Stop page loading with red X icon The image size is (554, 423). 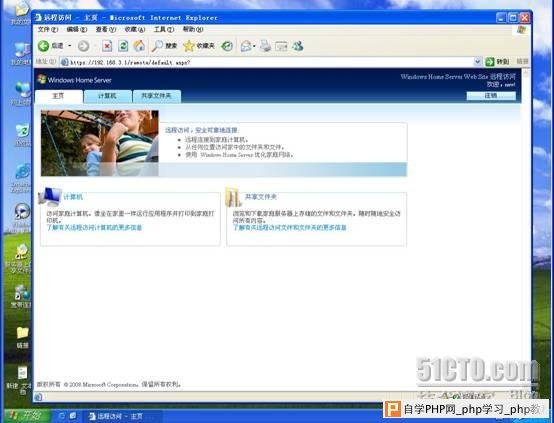click(x=107, y=46)
